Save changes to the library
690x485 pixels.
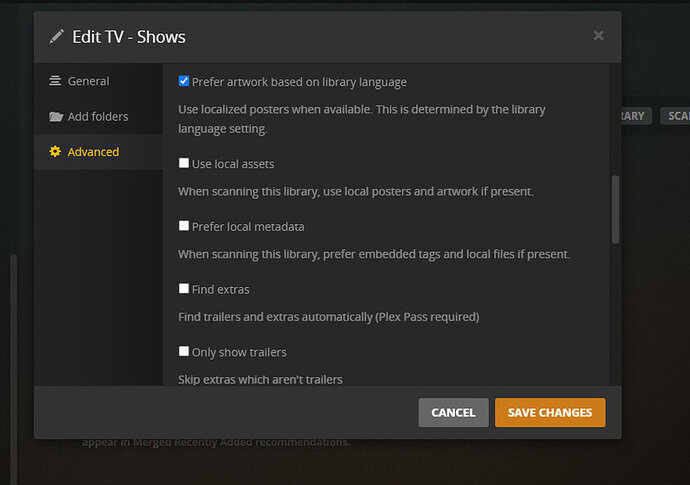click(550, 412)
